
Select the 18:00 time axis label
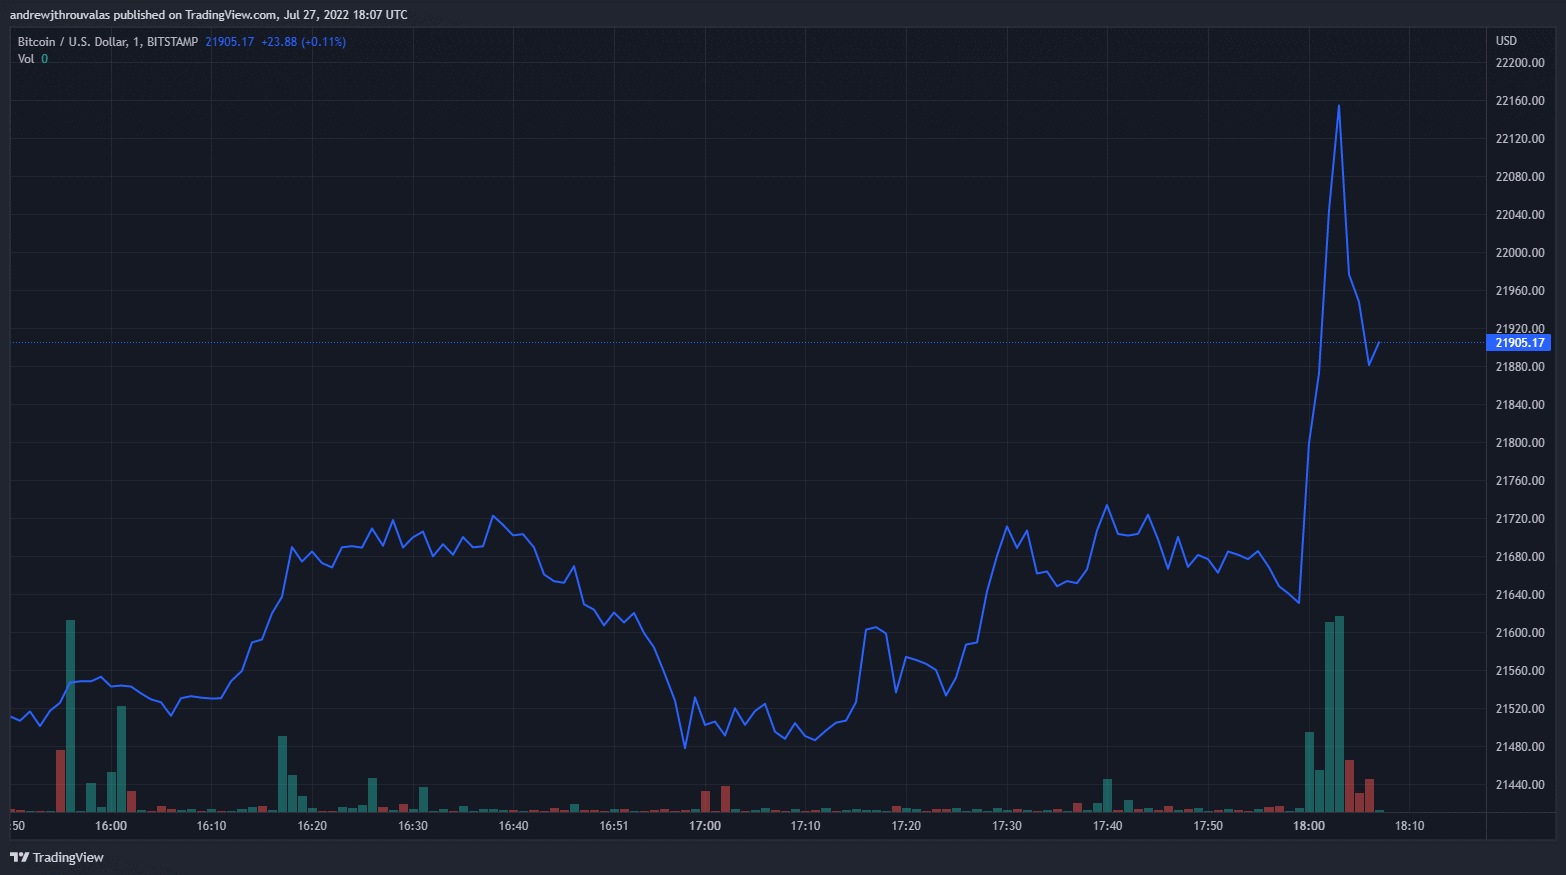pyautogui.click(x=1308, y=826)
